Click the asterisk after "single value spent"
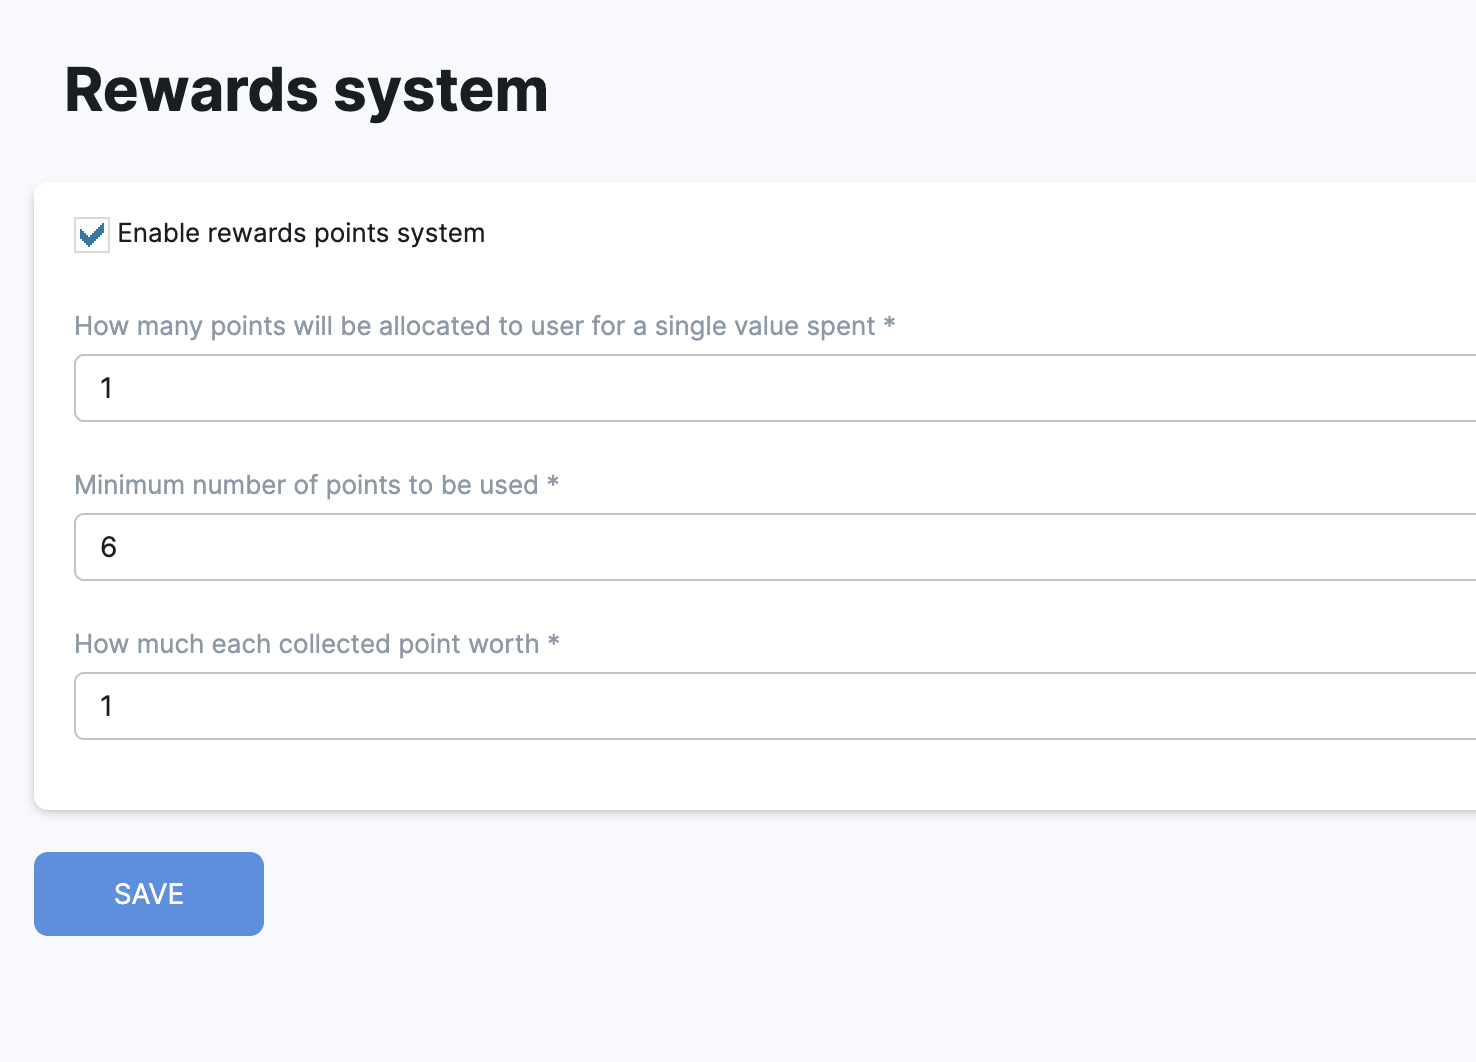Image resolution: width=1476 pixels, height=1062 pixels. [889, 324]
